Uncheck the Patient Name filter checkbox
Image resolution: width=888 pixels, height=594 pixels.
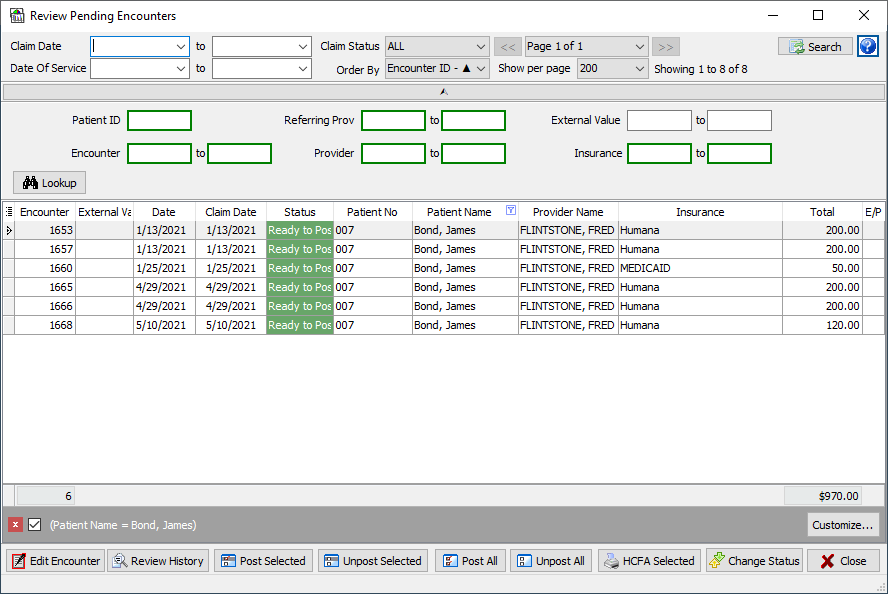(x=35, y=525)
